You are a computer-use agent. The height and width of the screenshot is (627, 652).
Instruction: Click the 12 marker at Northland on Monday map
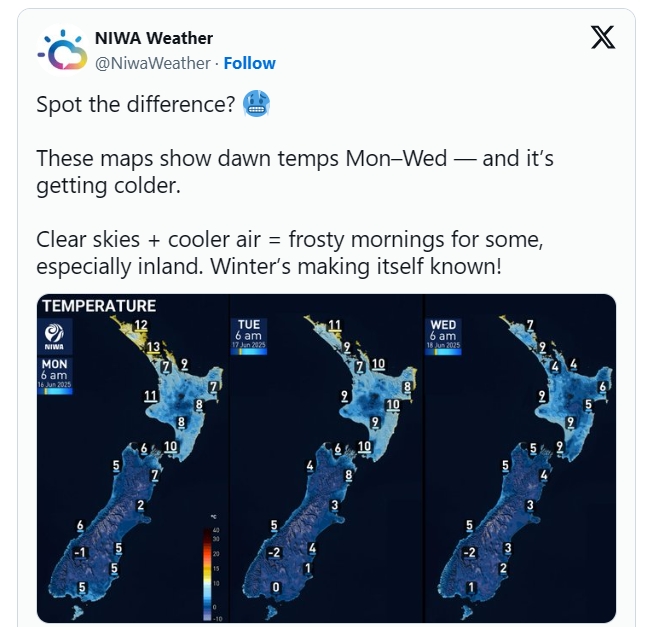[x=141, y=325]
